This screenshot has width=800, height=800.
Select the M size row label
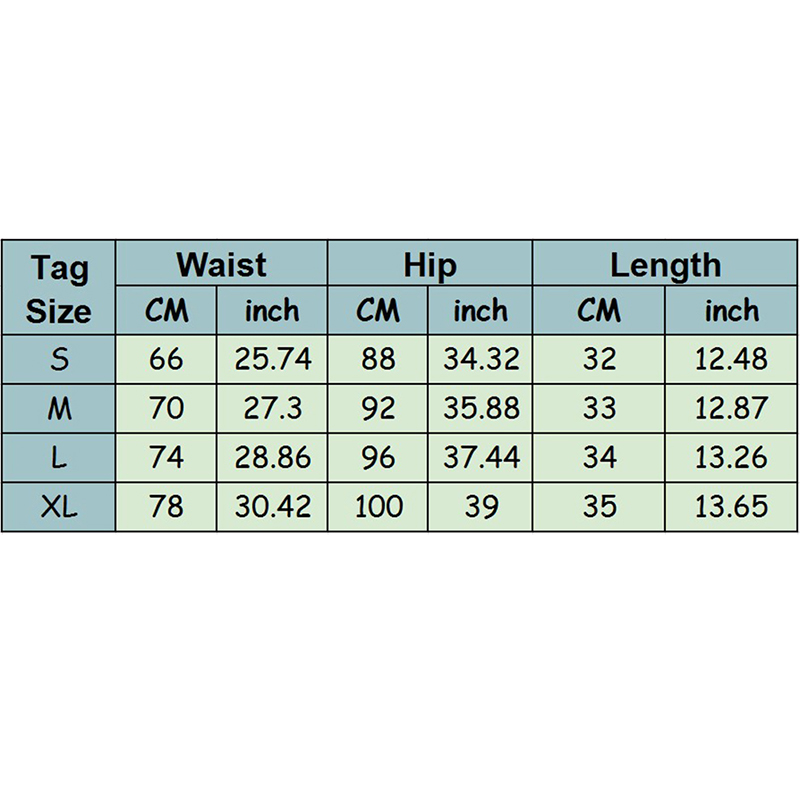59,408
